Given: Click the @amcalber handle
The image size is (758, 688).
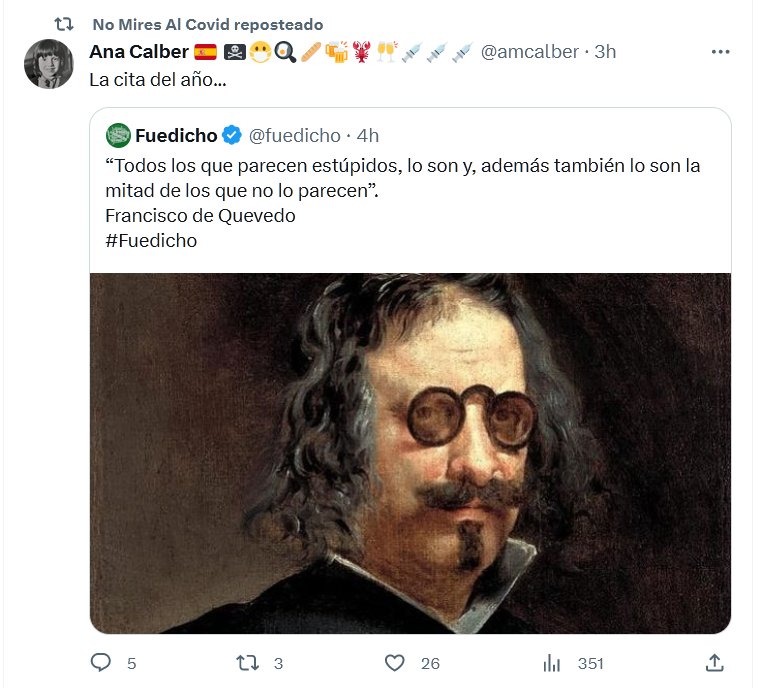Looking at the screenshot, I should tap(530, 52).
